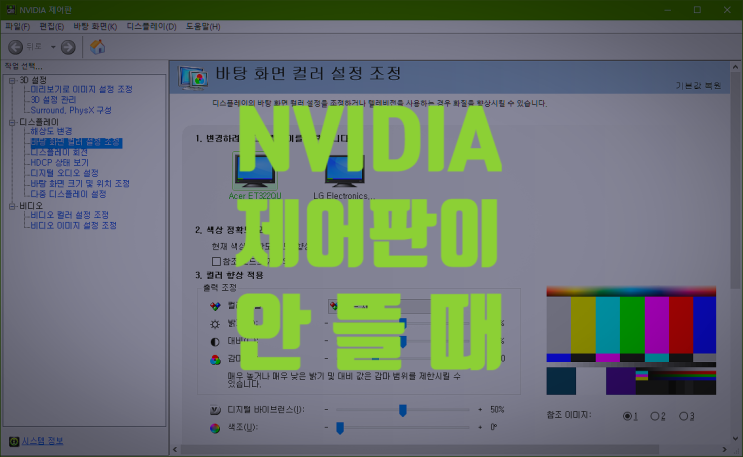The width and height of the screenshot is (743, 457).
Task: Collapse the 디스플레이 tree node
Action: (12, 122)
